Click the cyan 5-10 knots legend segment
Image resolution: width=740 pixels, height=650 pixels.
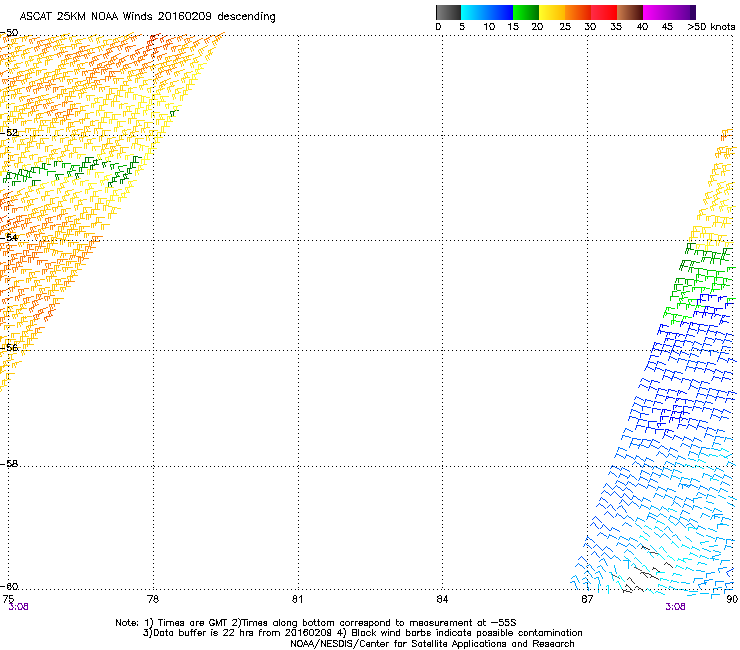pyautogui.click(x=474, y=12)
